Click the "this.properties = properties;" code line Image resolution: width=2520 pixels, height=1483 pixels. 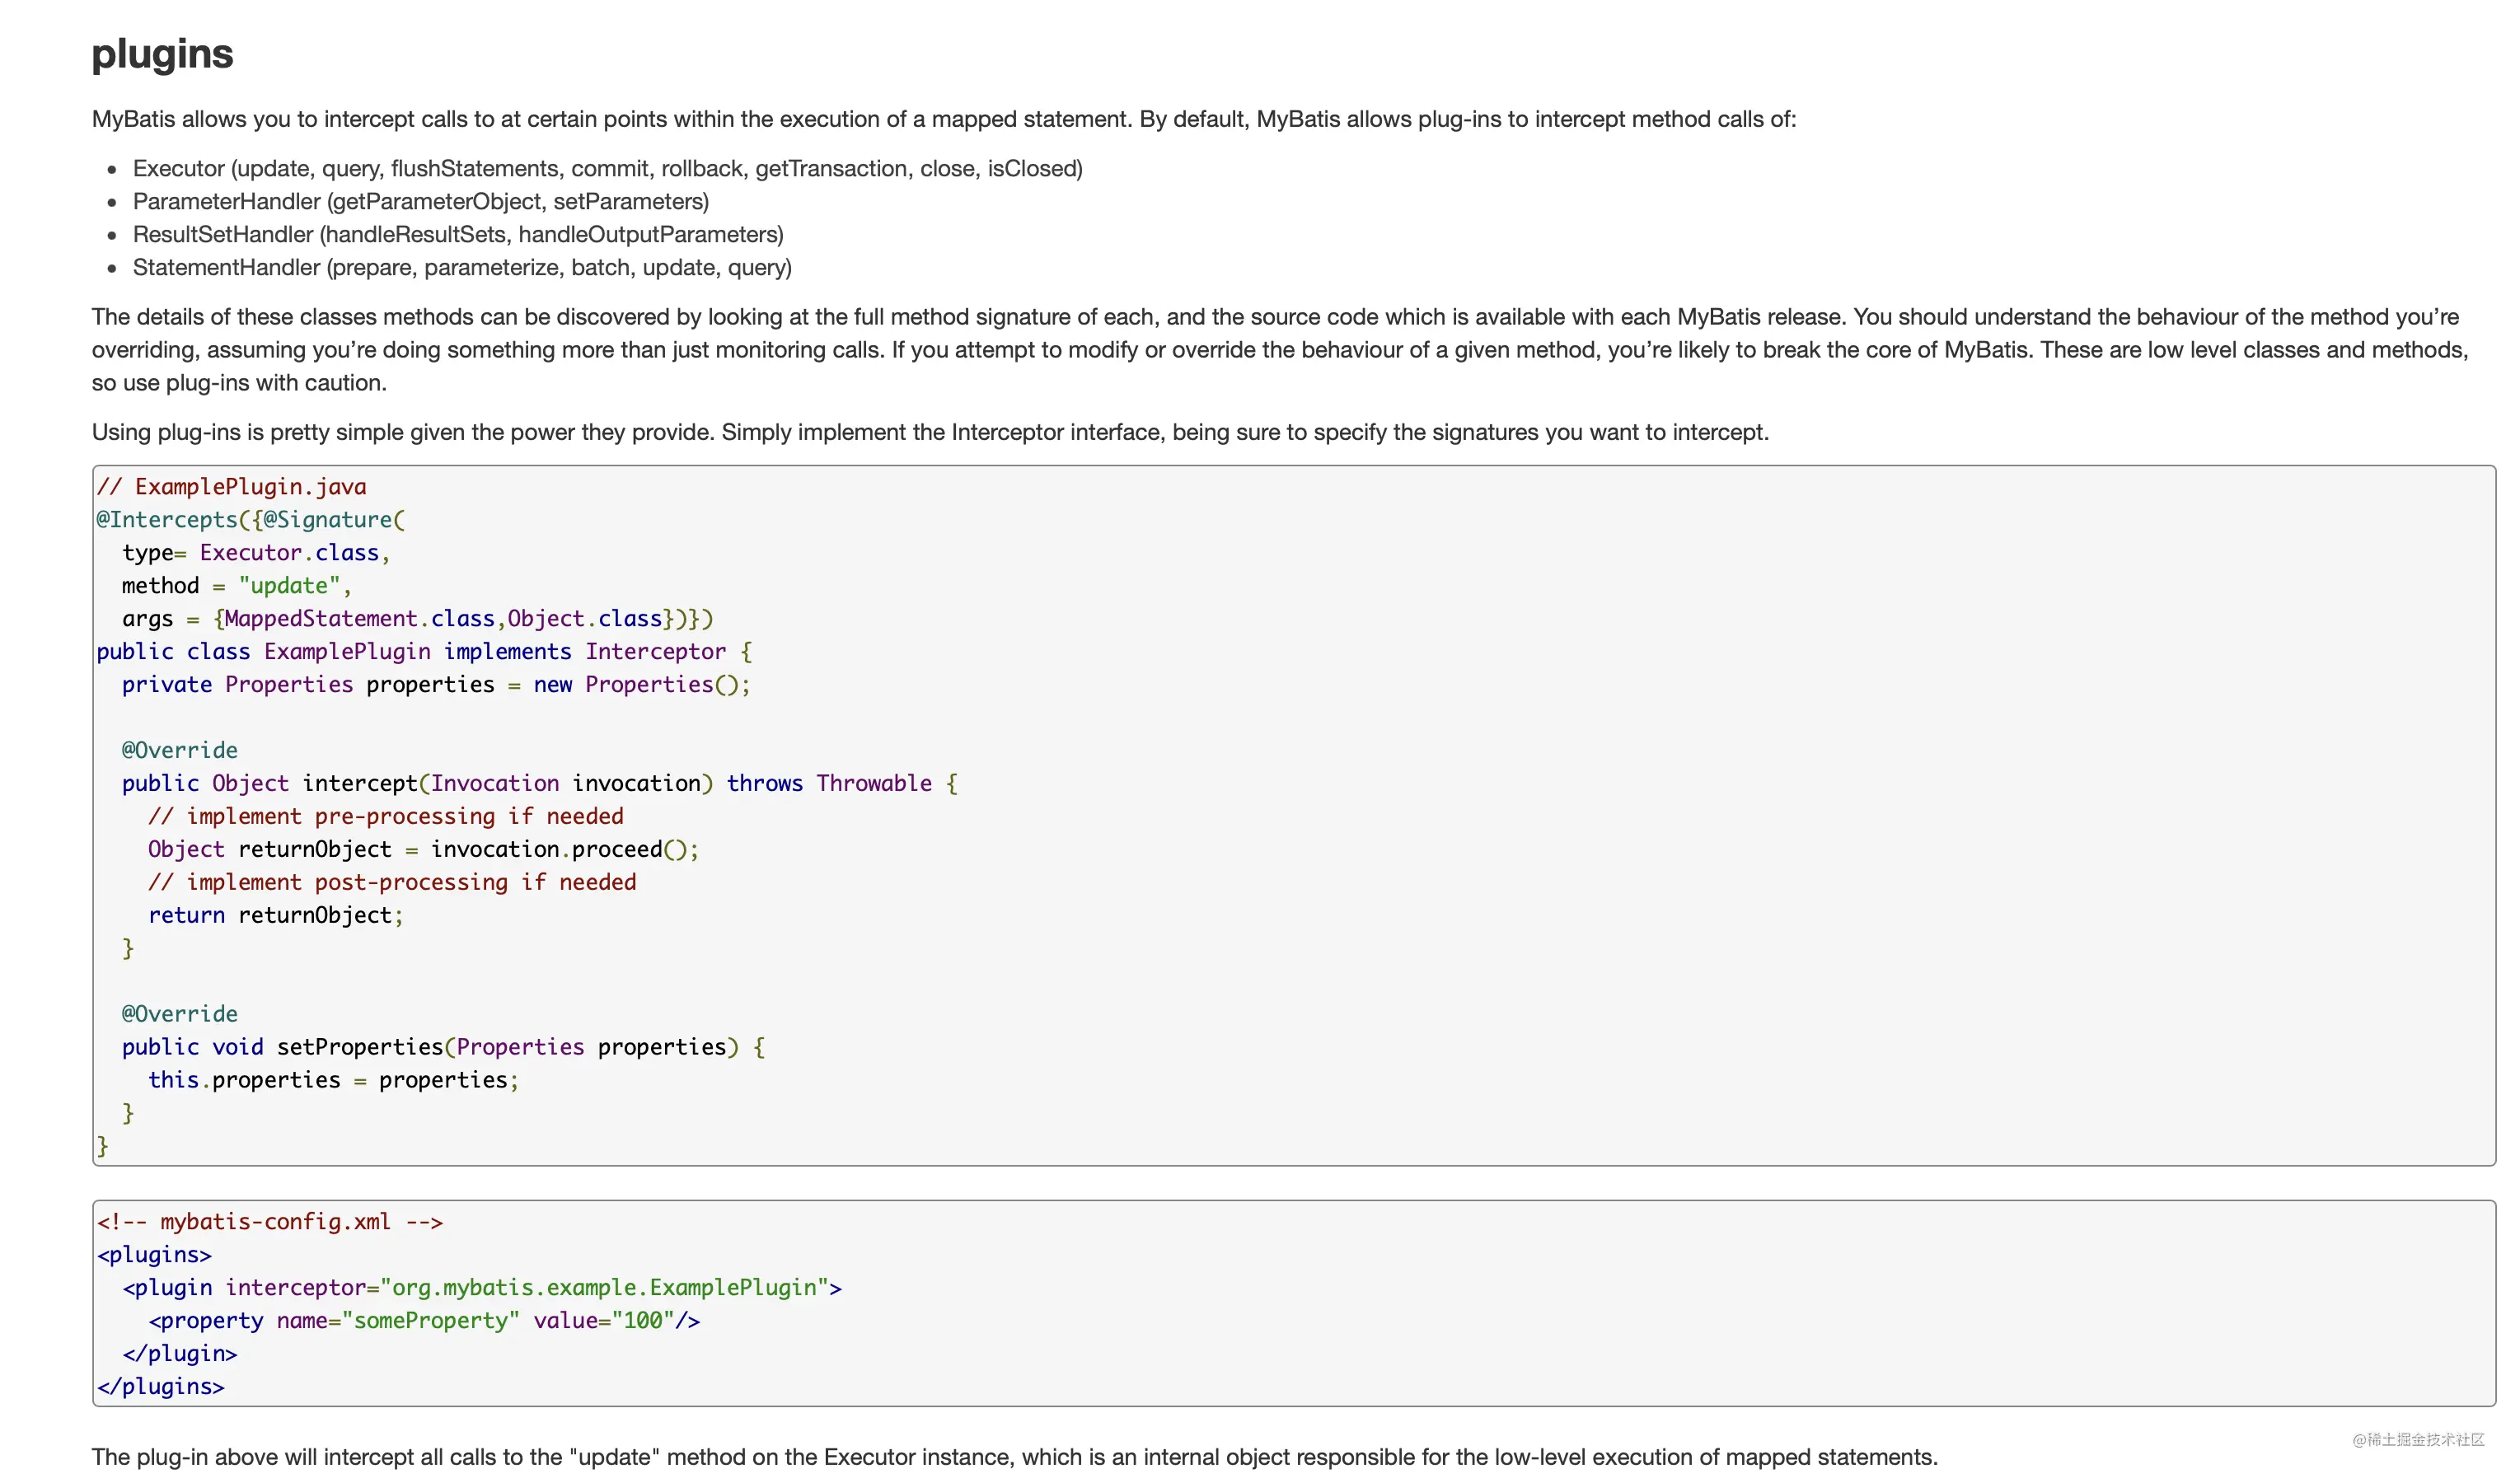[x=334, y=1079]
